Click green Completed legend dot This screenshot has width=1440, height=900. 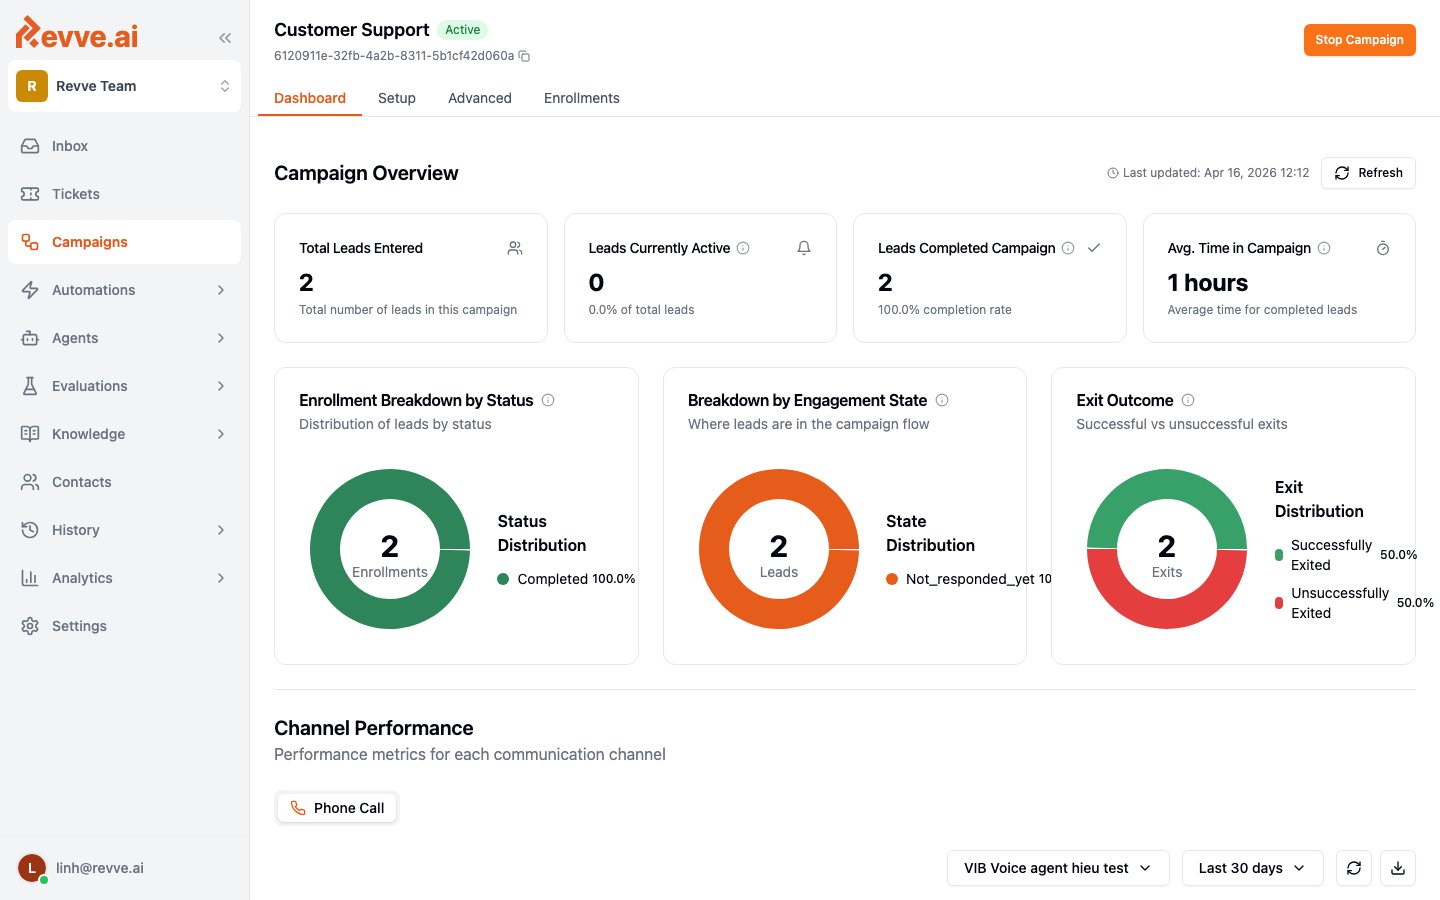coord(503,579)
